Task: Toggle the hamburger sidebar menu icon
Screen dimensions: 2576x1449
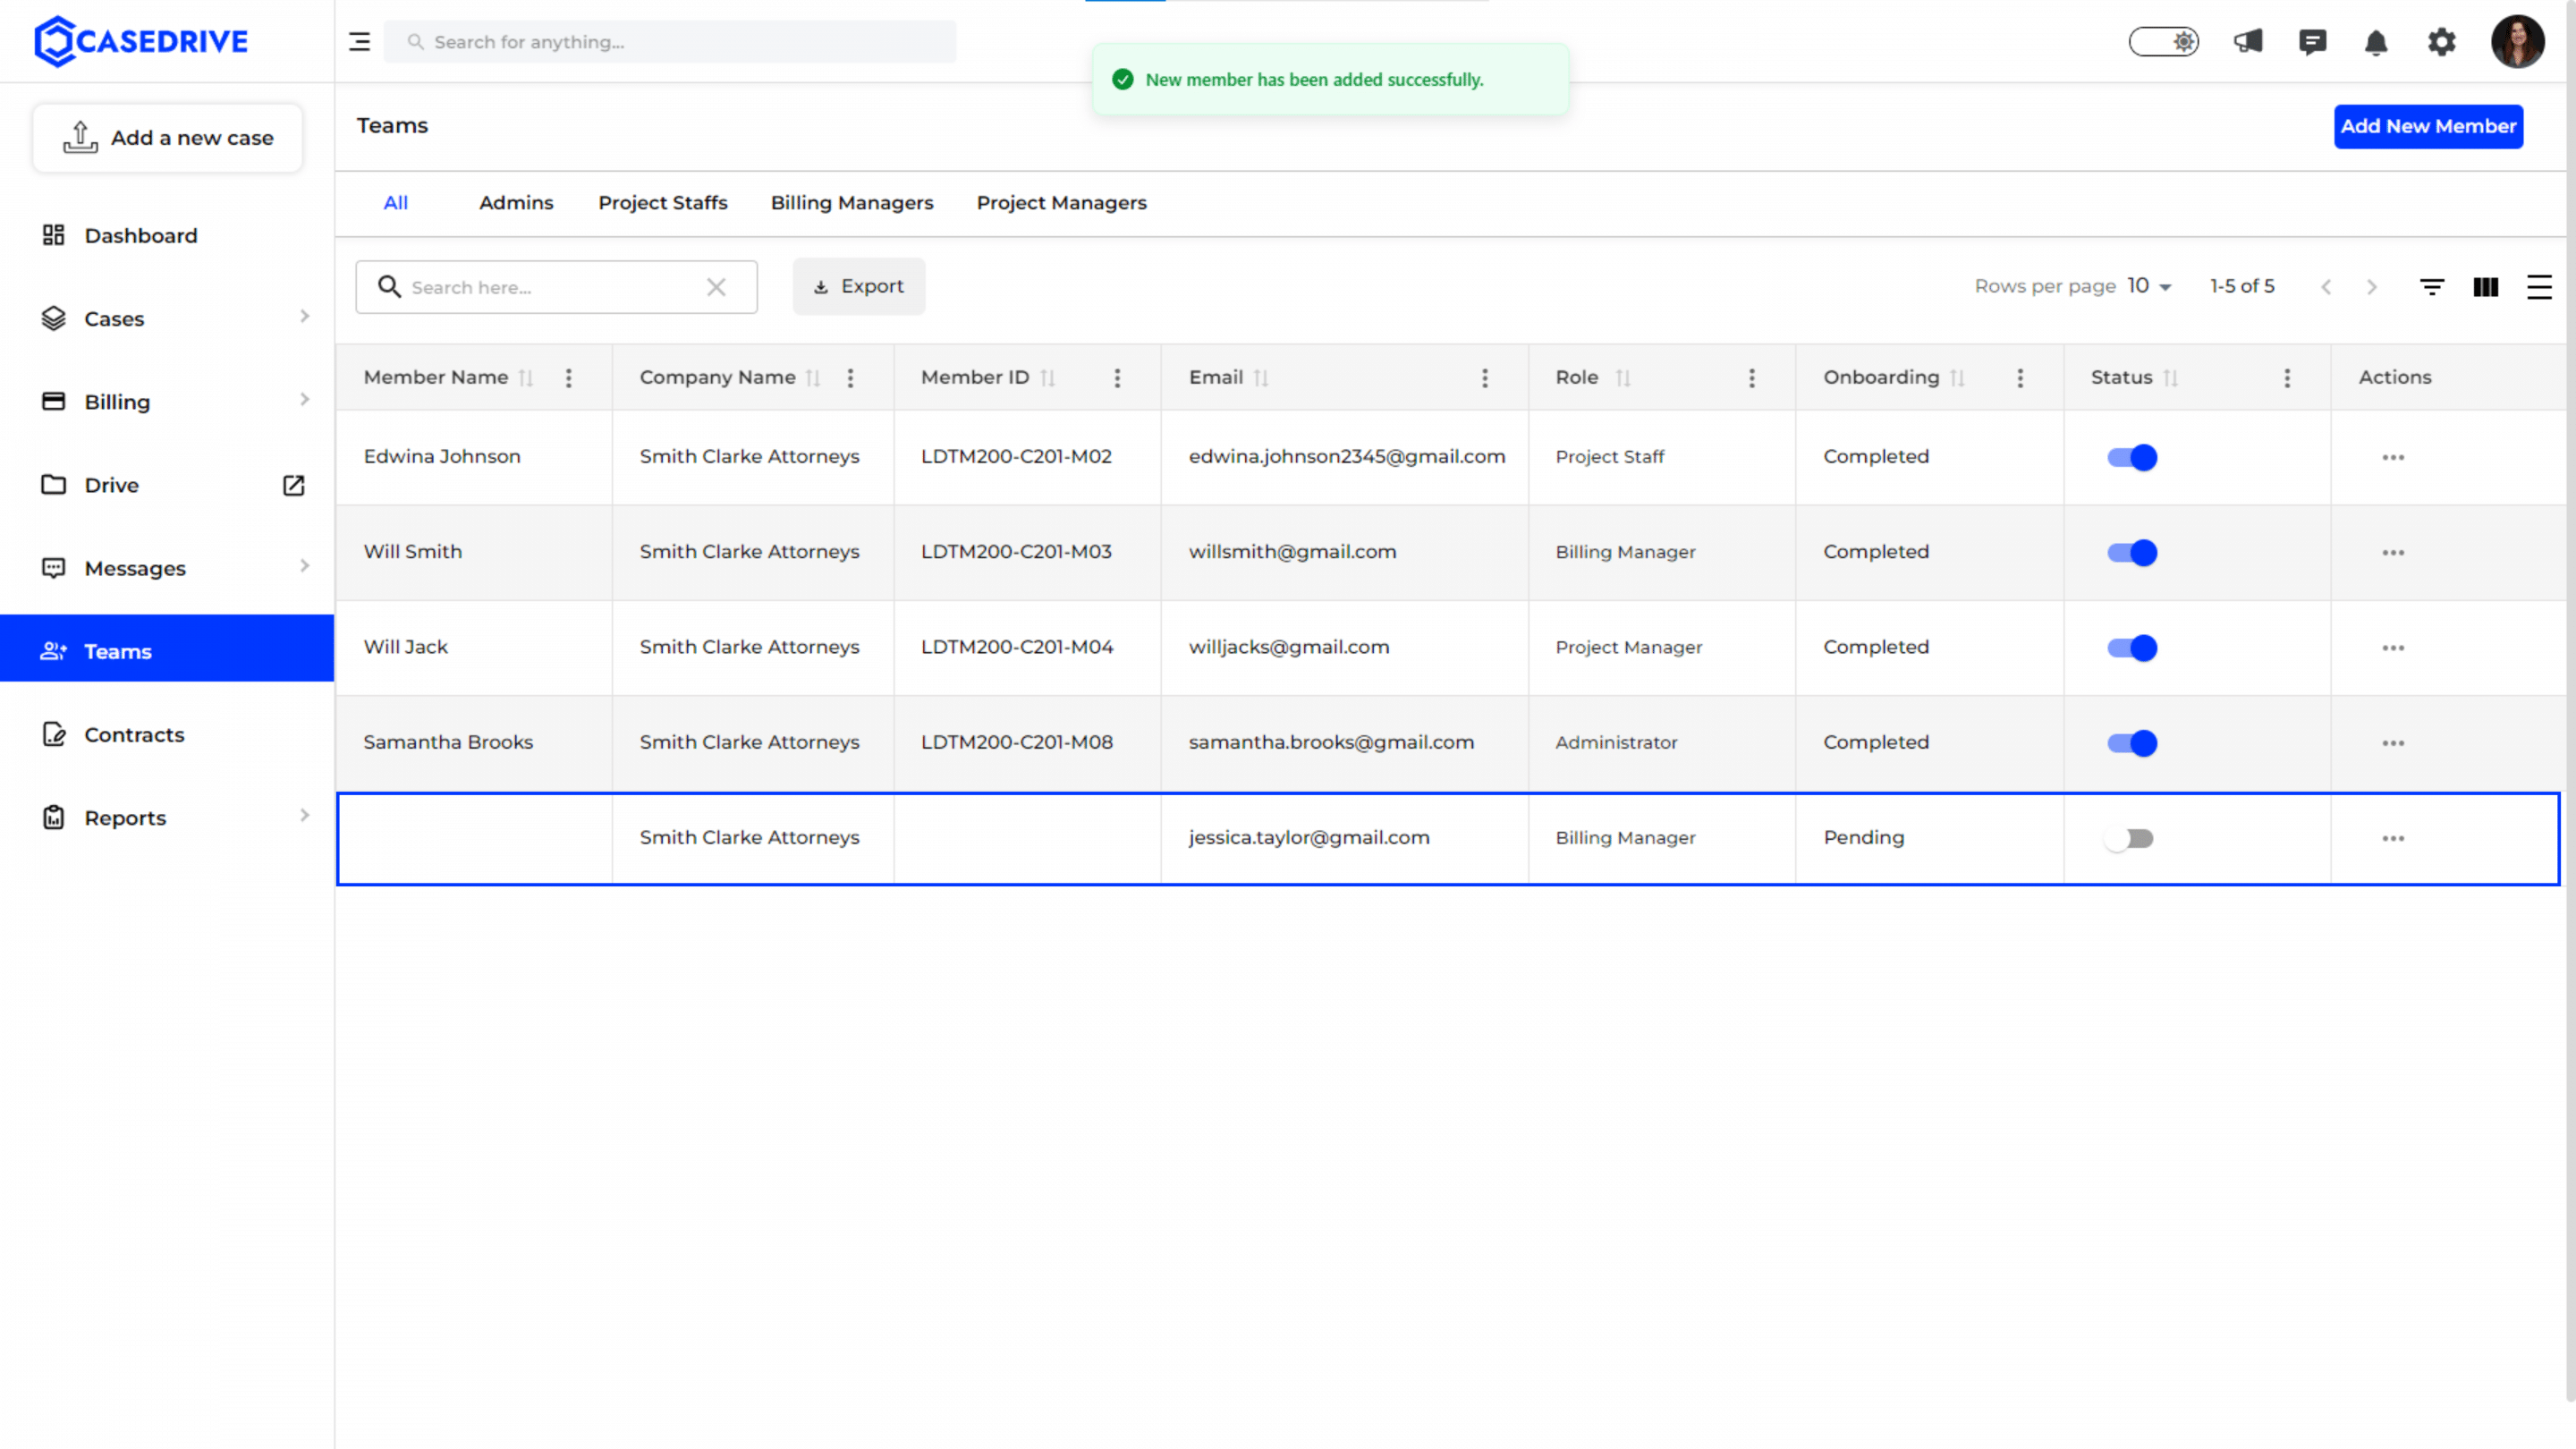Action: (x=359, y=42)
